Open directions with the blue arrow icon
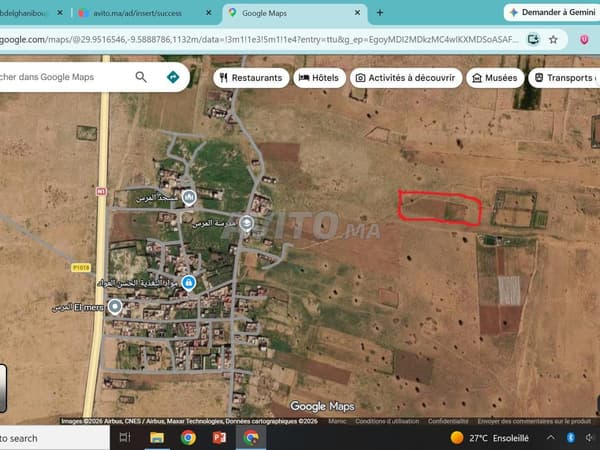The image size is (600, 450). coord(173,77)
